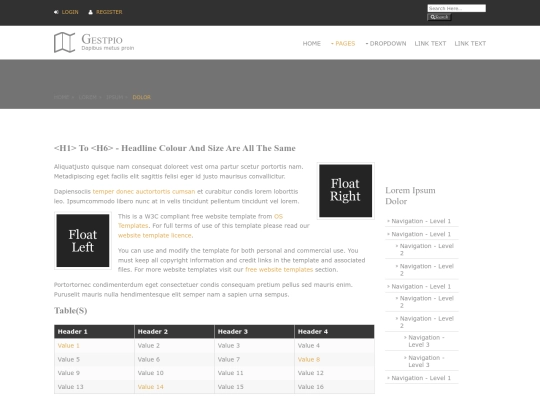Open last LINK TEXT menu item
The image size is (540, 405).
[470, 43]
